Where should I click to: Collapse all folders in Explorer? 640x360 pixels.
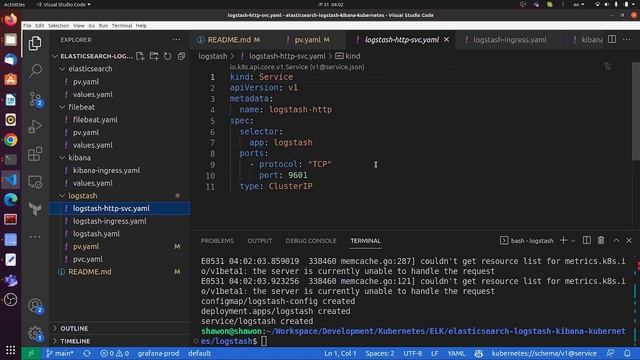(181, 56)
